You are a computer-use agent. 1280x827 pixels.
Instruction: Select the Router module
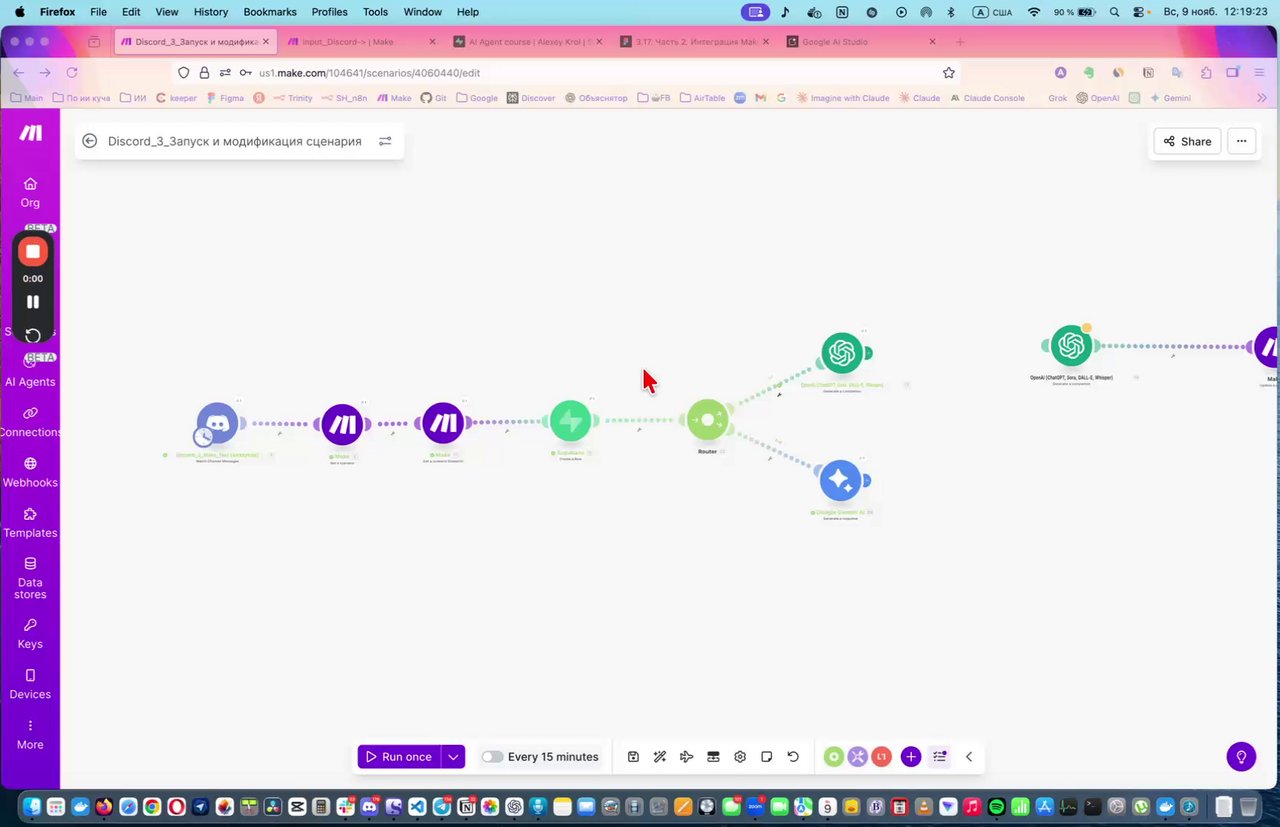[x=708, y=420]
